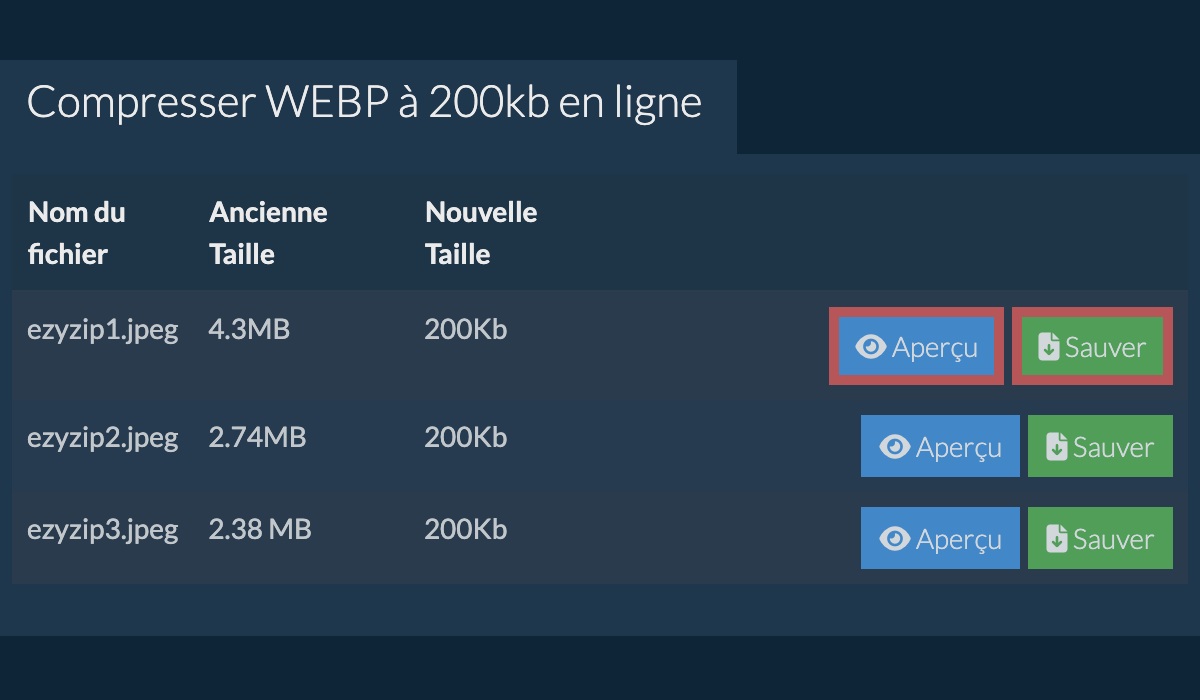The width and height of the screenshot is (1200, 700).
Task: Click the eye icon for ezyzip3.jpeg preview
Action: pos(894,539)
